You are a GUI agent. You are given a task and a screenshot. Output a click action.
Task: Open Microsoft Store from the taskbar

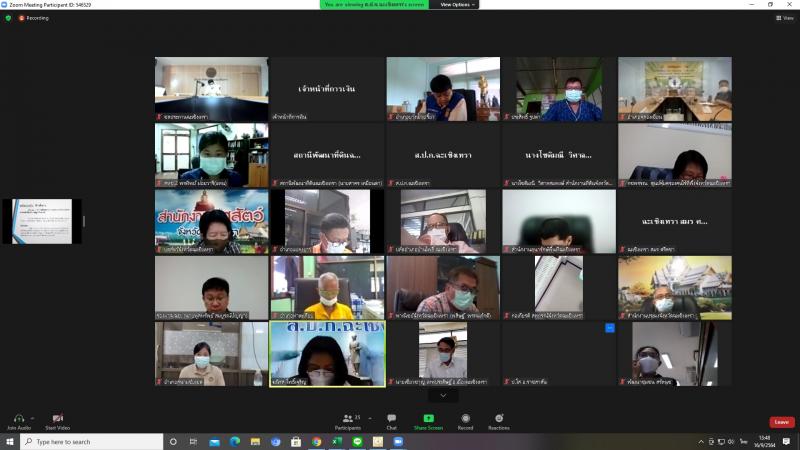(296, 441)
